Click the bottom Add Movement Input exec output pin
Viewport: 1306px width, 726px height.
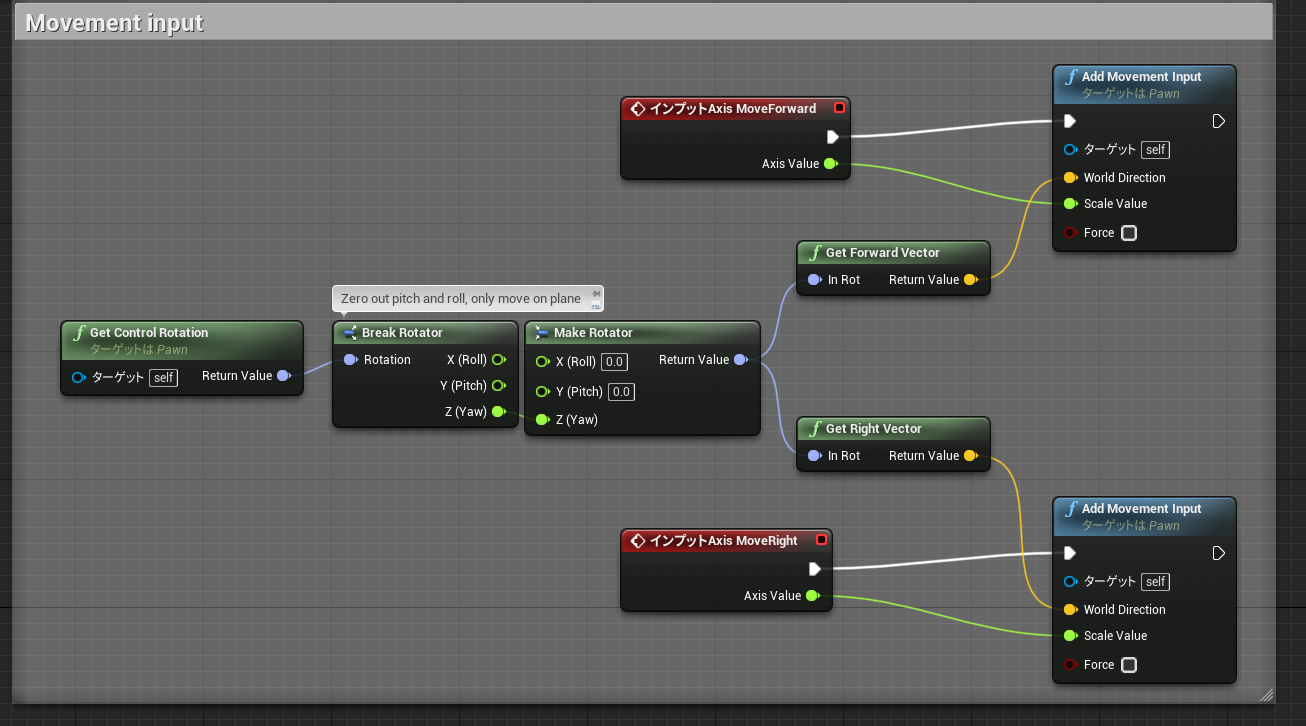coord(1218,553)
